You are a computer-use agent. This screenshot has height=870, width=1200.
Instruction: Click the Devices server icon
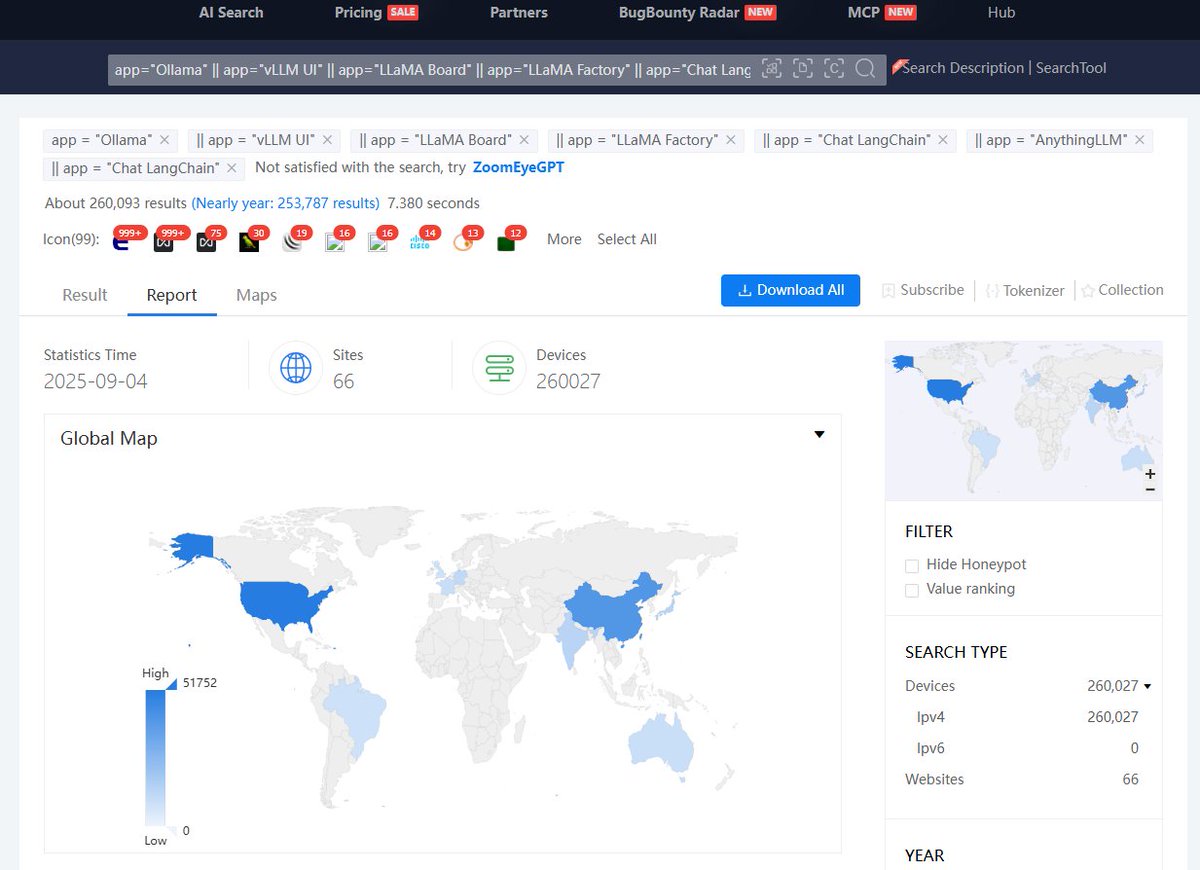pyautogui.click(x=499, y=368)
